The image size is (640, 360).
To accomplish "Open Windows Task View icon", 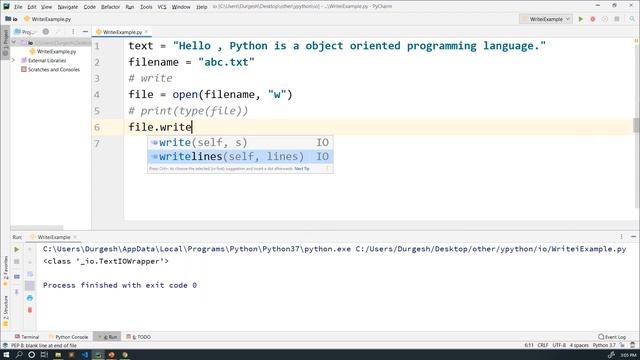I will pos(44,355).
